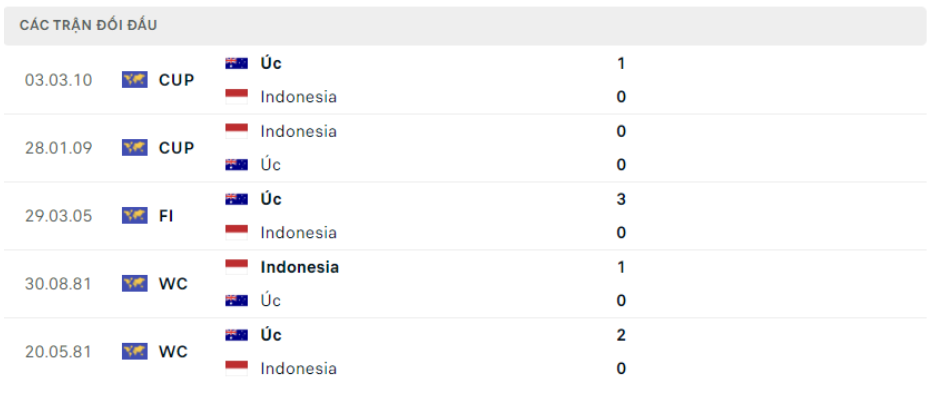Click score 2 for Úc in 20.05.81
Viewport: 946px width, 416px height.
point(621,335)
